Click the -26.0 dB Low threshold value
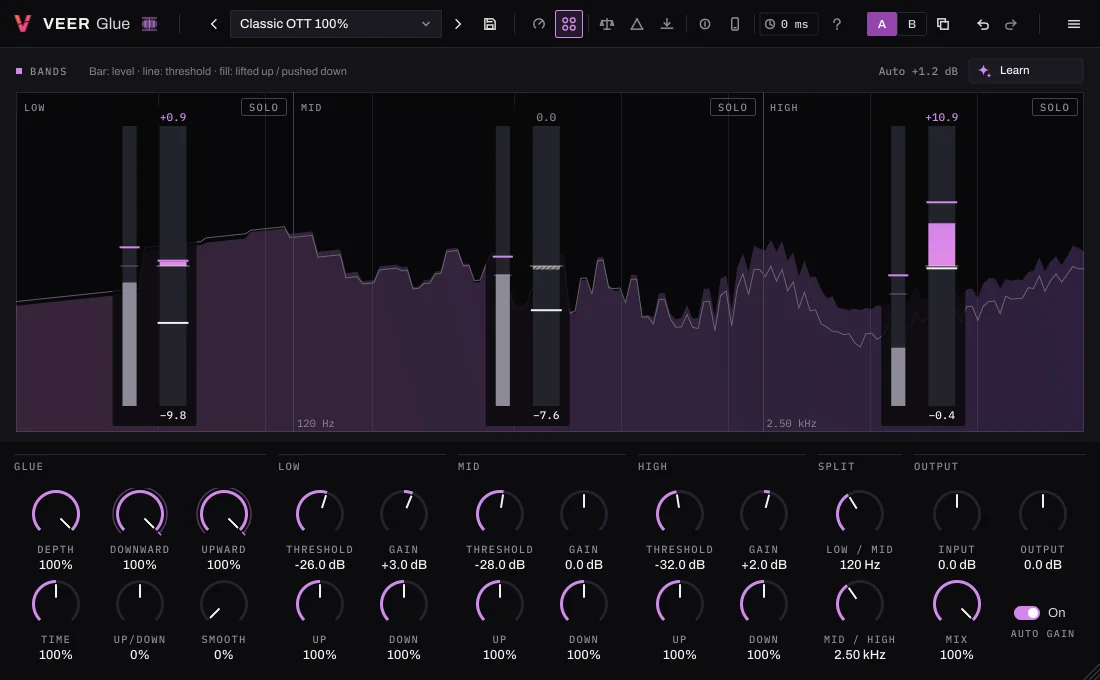Viewport: 1100px width, 680px height. coord(320,565)
